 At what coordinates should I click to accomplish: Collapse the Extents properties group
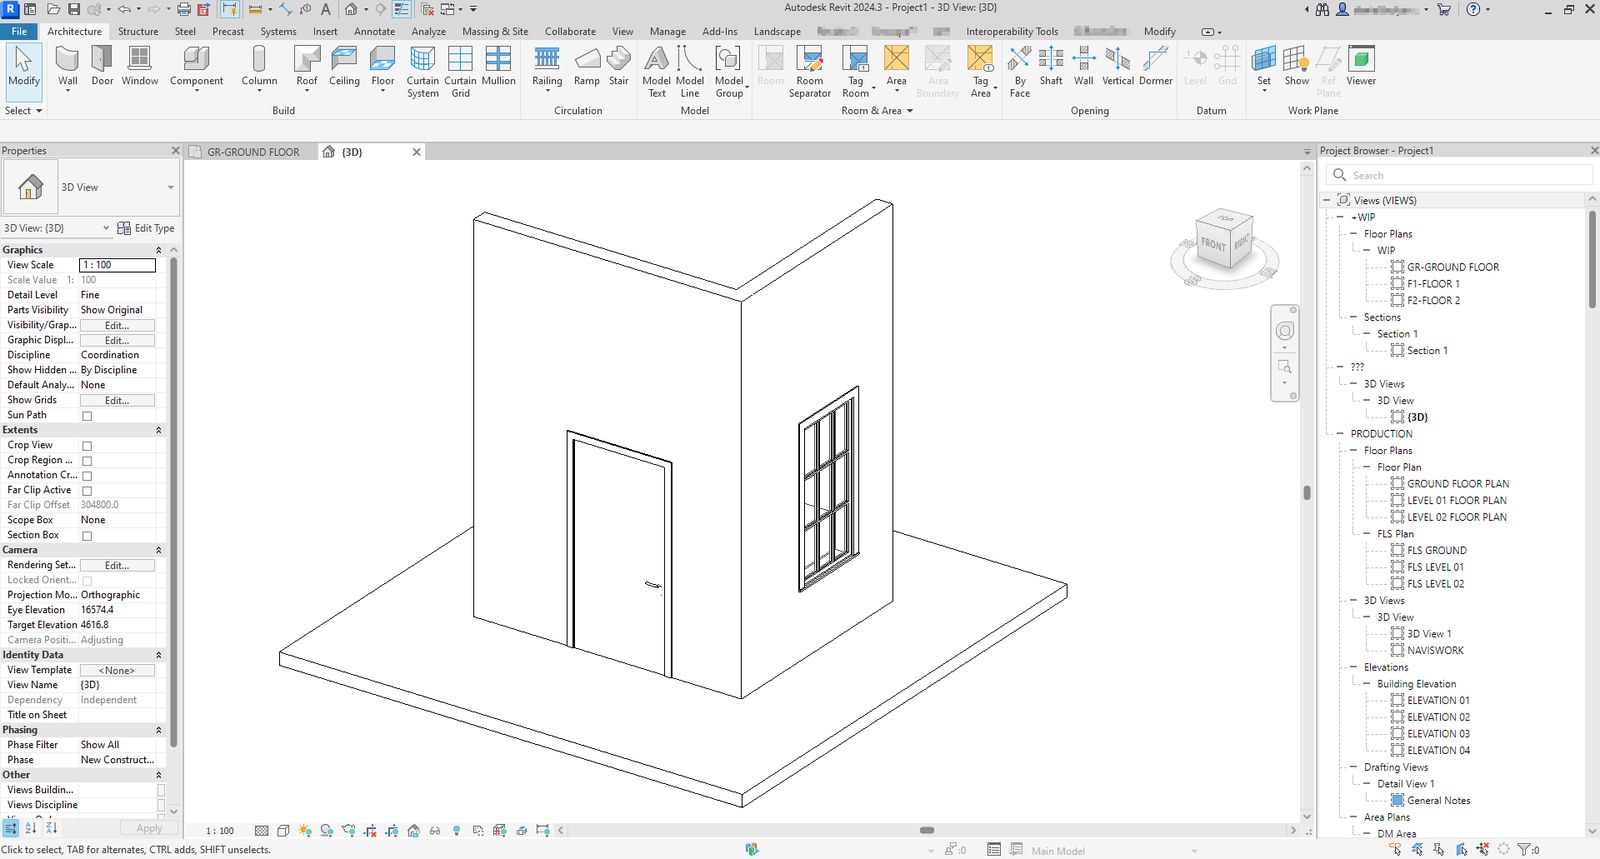pyautogui.click(x=158, y=430)
